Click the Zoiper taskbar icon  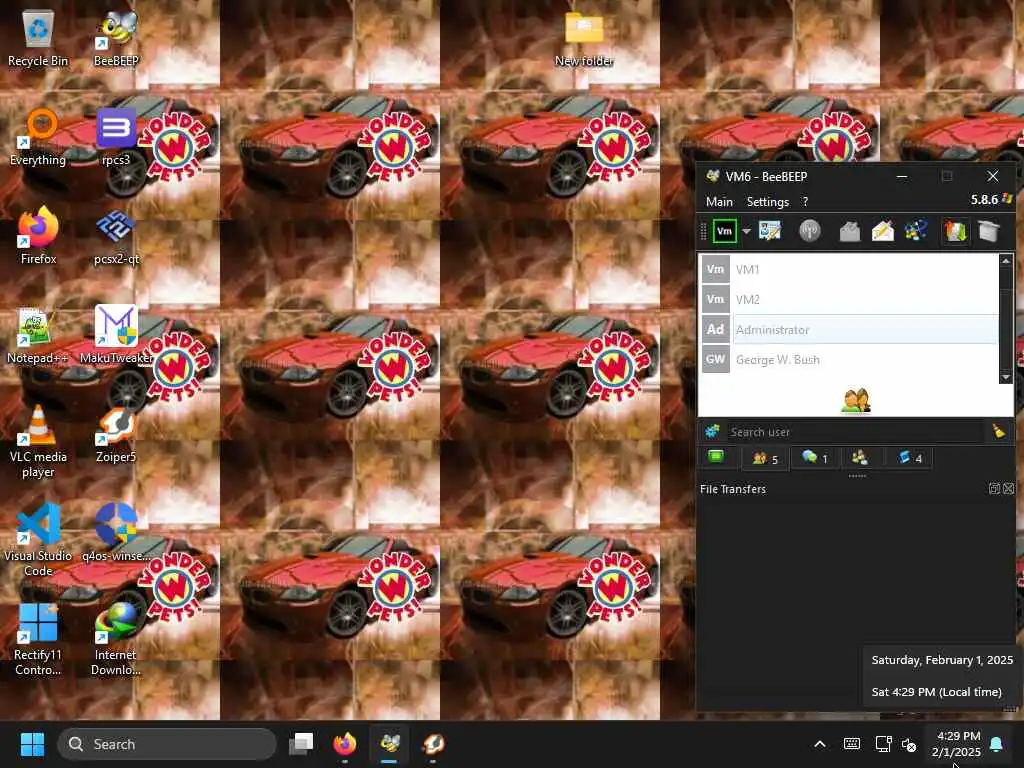(x=434, y=744)
